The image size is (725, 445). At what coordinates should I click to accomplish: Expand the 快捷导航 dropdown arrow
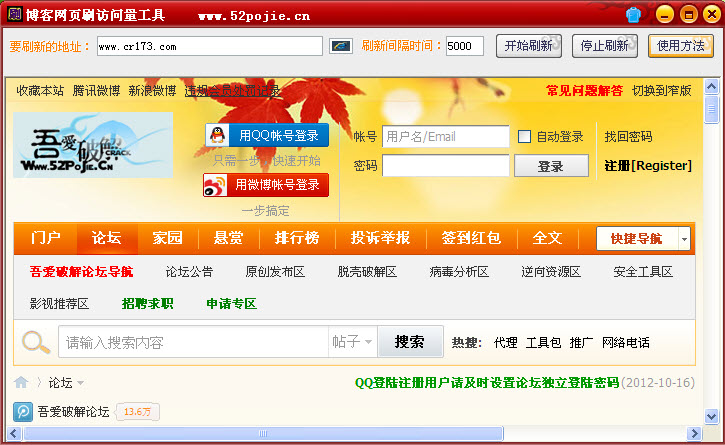684,239
